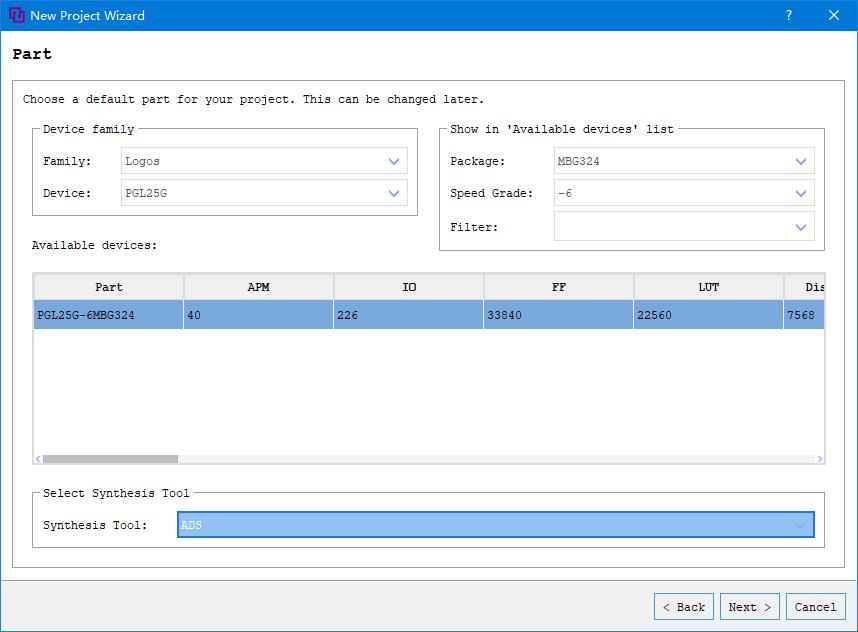
Task: Sort by the APM column header
Action: (x=258, y=287)
